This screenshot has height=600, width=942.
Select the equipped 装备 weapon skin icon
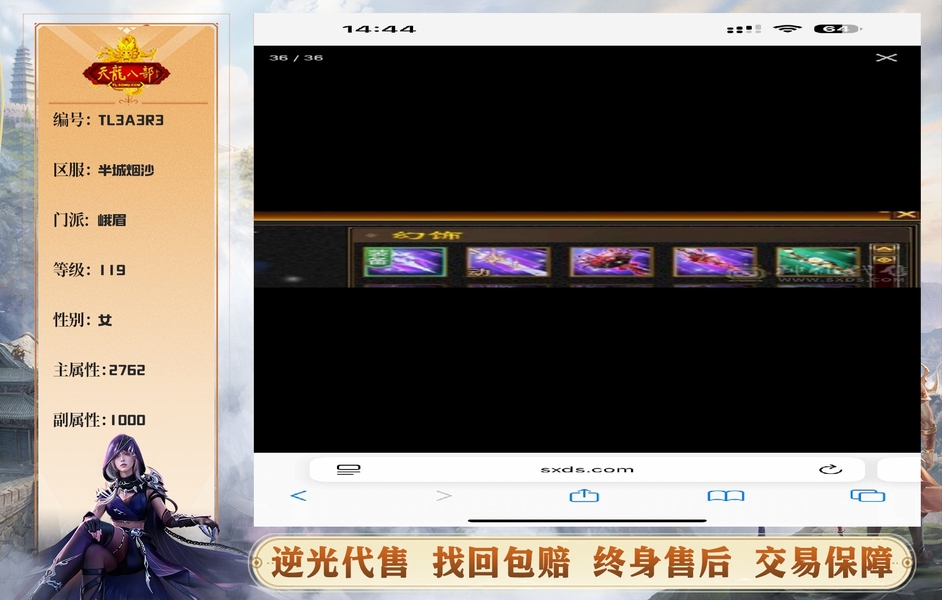(x=405, y=262)
